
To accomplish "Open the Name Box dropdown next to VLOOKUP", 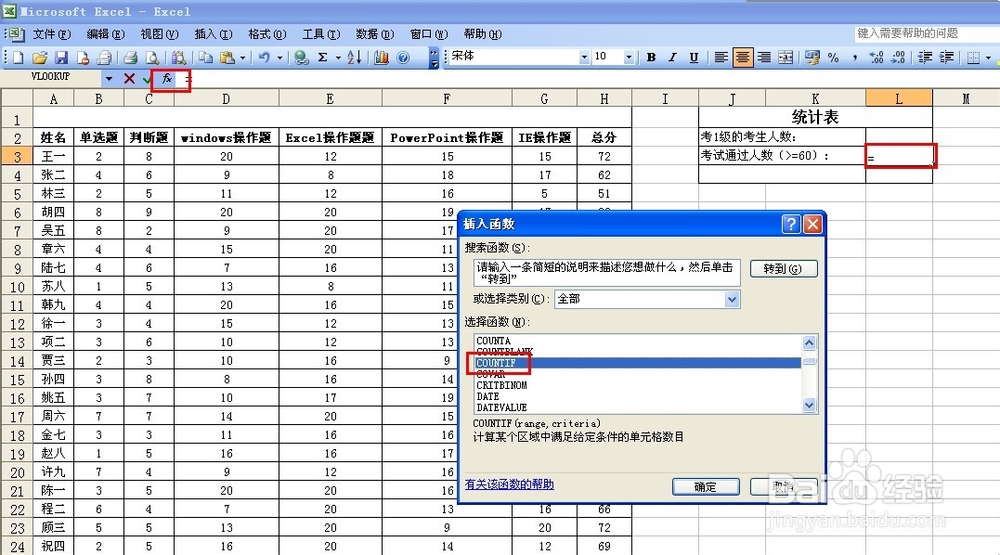I will [x=109, y=78].
